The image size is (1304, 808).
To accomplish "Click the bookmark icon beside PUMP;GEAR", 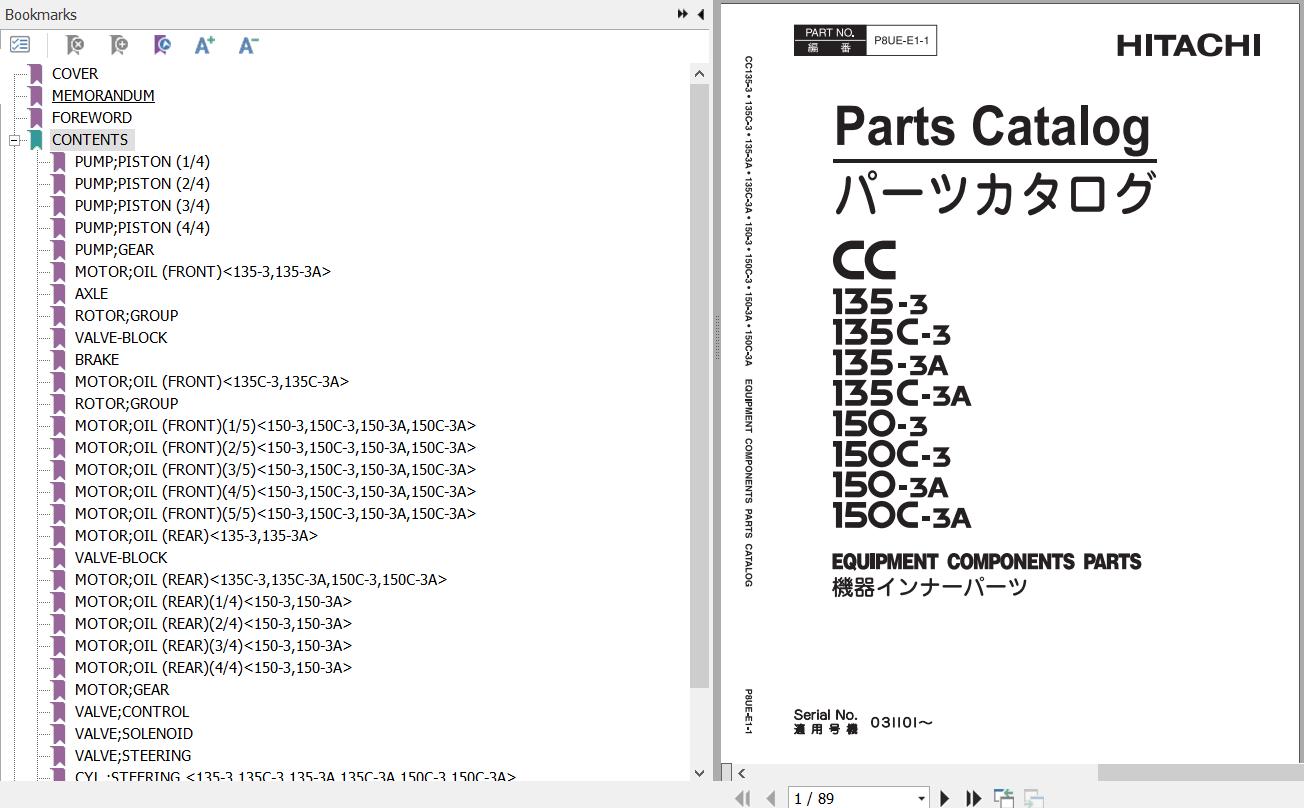I will click(x=59, y=249).
